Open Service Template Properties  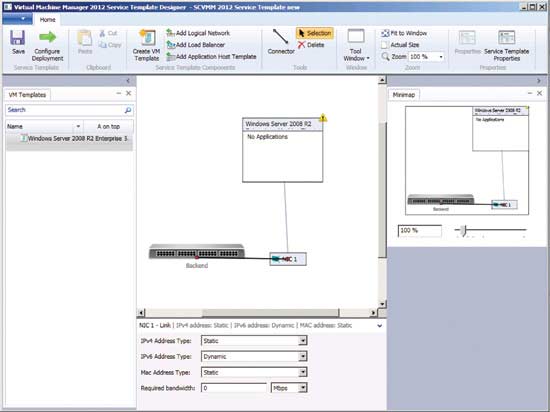pyautogui.click(x=507, y=46)
